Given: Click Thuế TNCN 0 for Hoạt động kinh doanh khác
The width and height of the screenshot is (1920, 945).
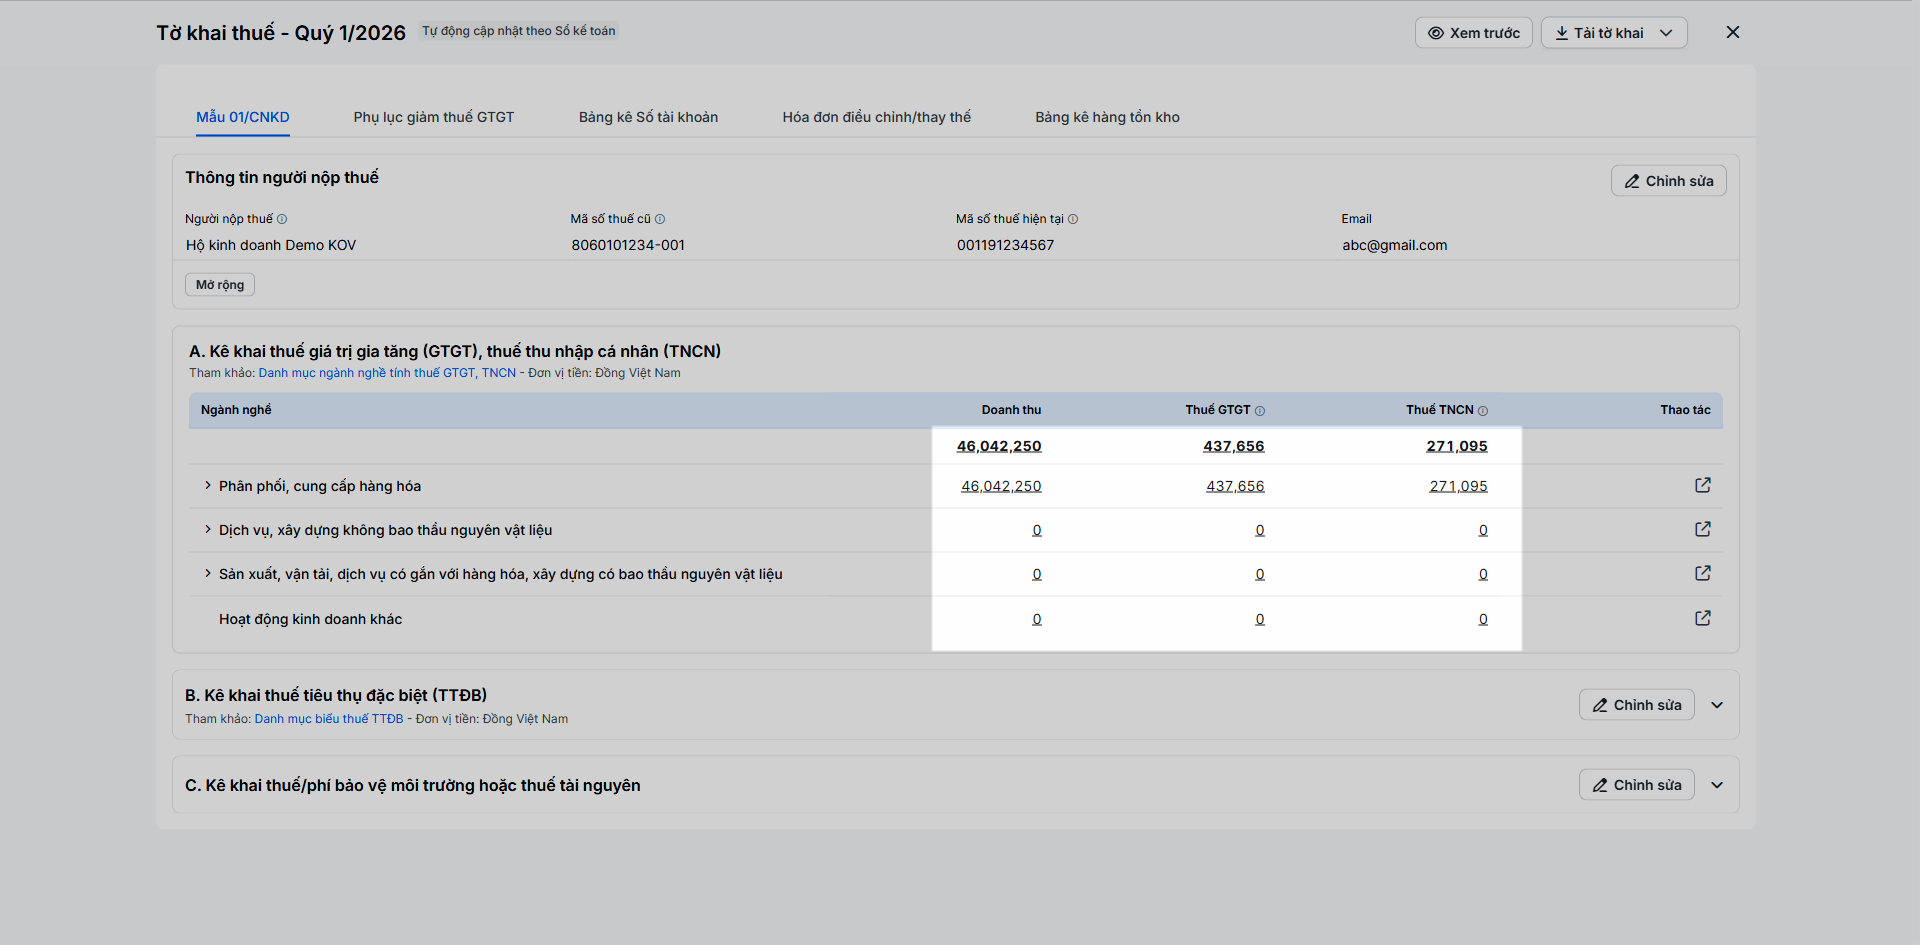Looking at the screenshot, I should pos(1483,619).
